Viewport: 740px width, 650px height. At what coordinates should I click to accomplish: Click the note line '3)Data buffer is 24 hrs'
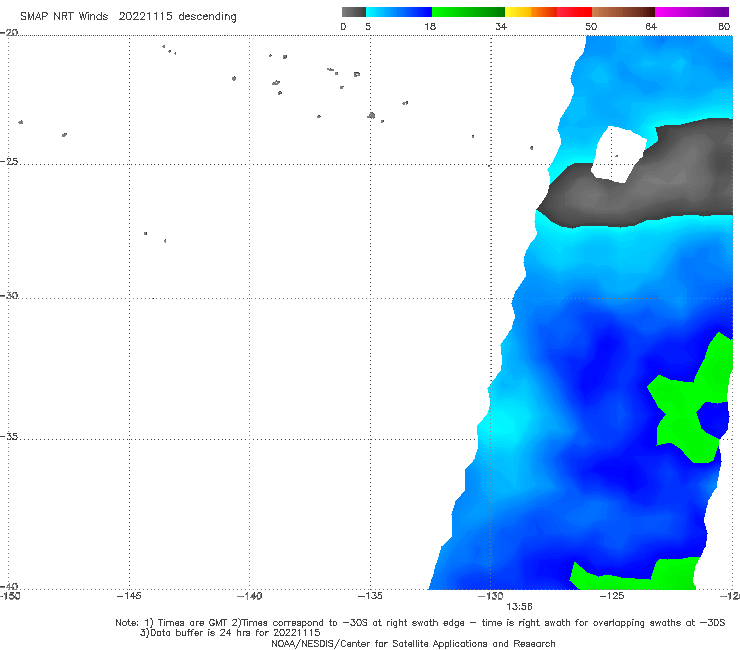tap(230, 633)
